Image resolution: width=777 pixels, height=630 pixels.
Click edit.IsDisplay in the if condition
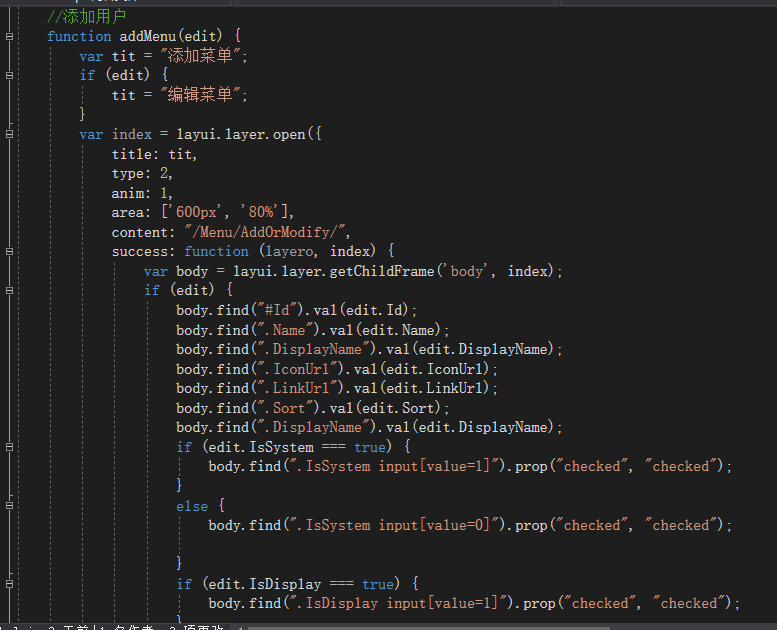265,584
